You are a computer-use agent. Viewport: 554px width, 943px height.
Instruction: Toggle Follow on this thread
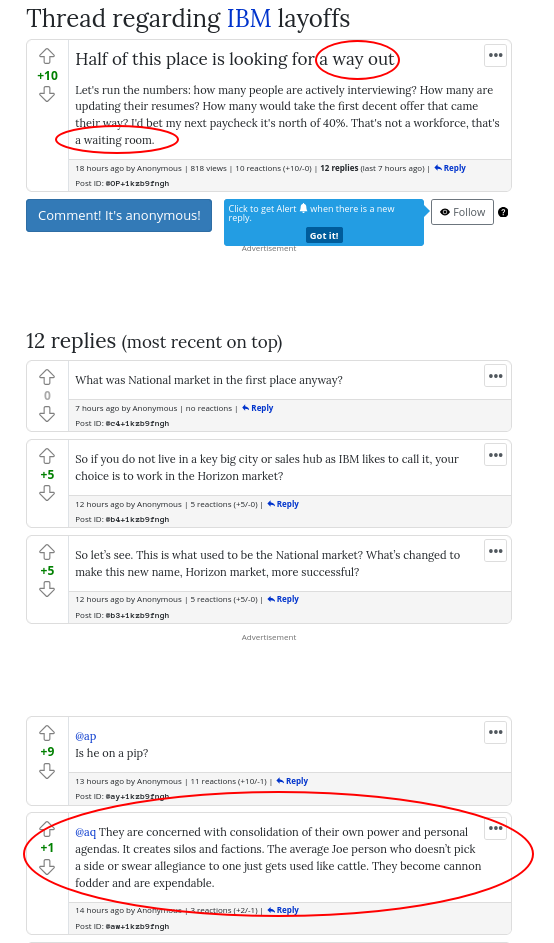click(x=462, y=212)
